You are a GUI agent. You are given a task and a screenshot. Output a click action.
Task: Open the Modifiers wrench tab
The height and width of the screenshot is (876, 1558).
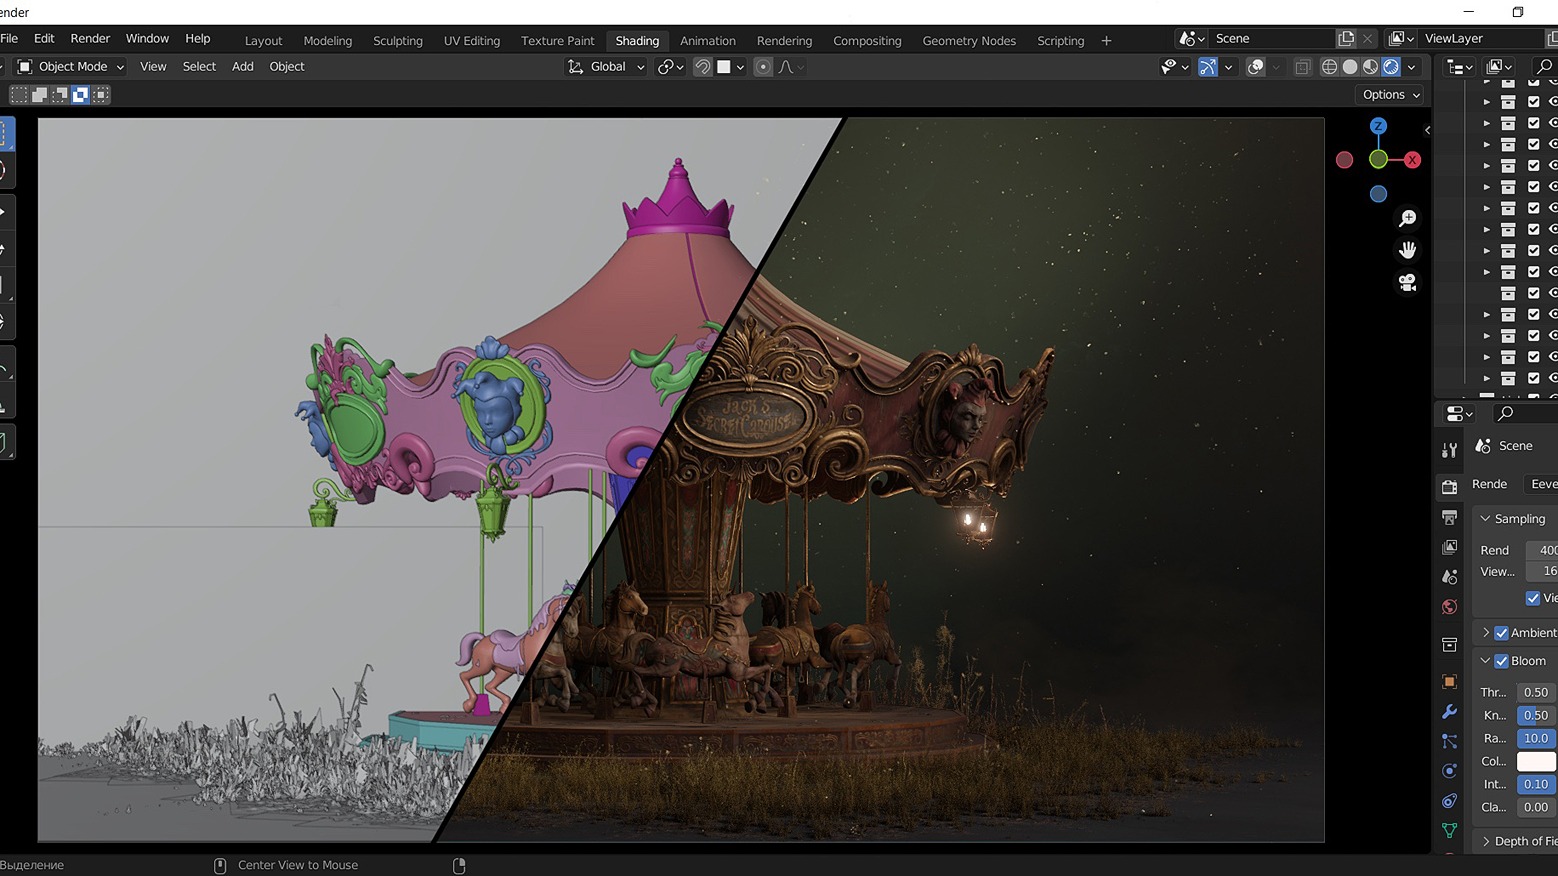[x=1449, y=711]
